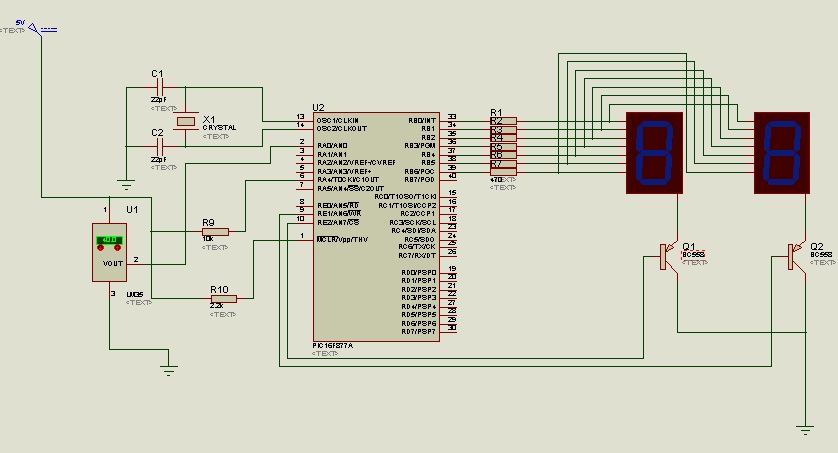
Task: Click the VOUT pin label on U1
Action: [x=113, y=263]
